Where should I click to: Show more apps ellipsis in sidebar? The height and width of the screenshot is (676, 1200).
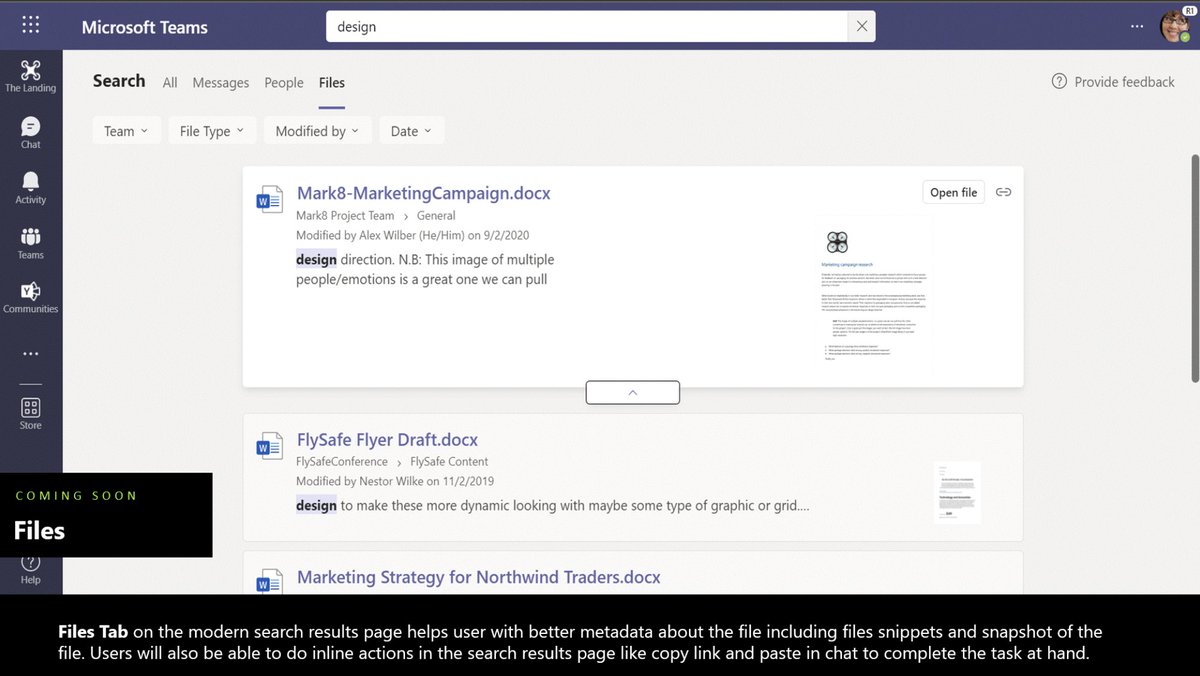pyautogui.click(x=30, y=353)
